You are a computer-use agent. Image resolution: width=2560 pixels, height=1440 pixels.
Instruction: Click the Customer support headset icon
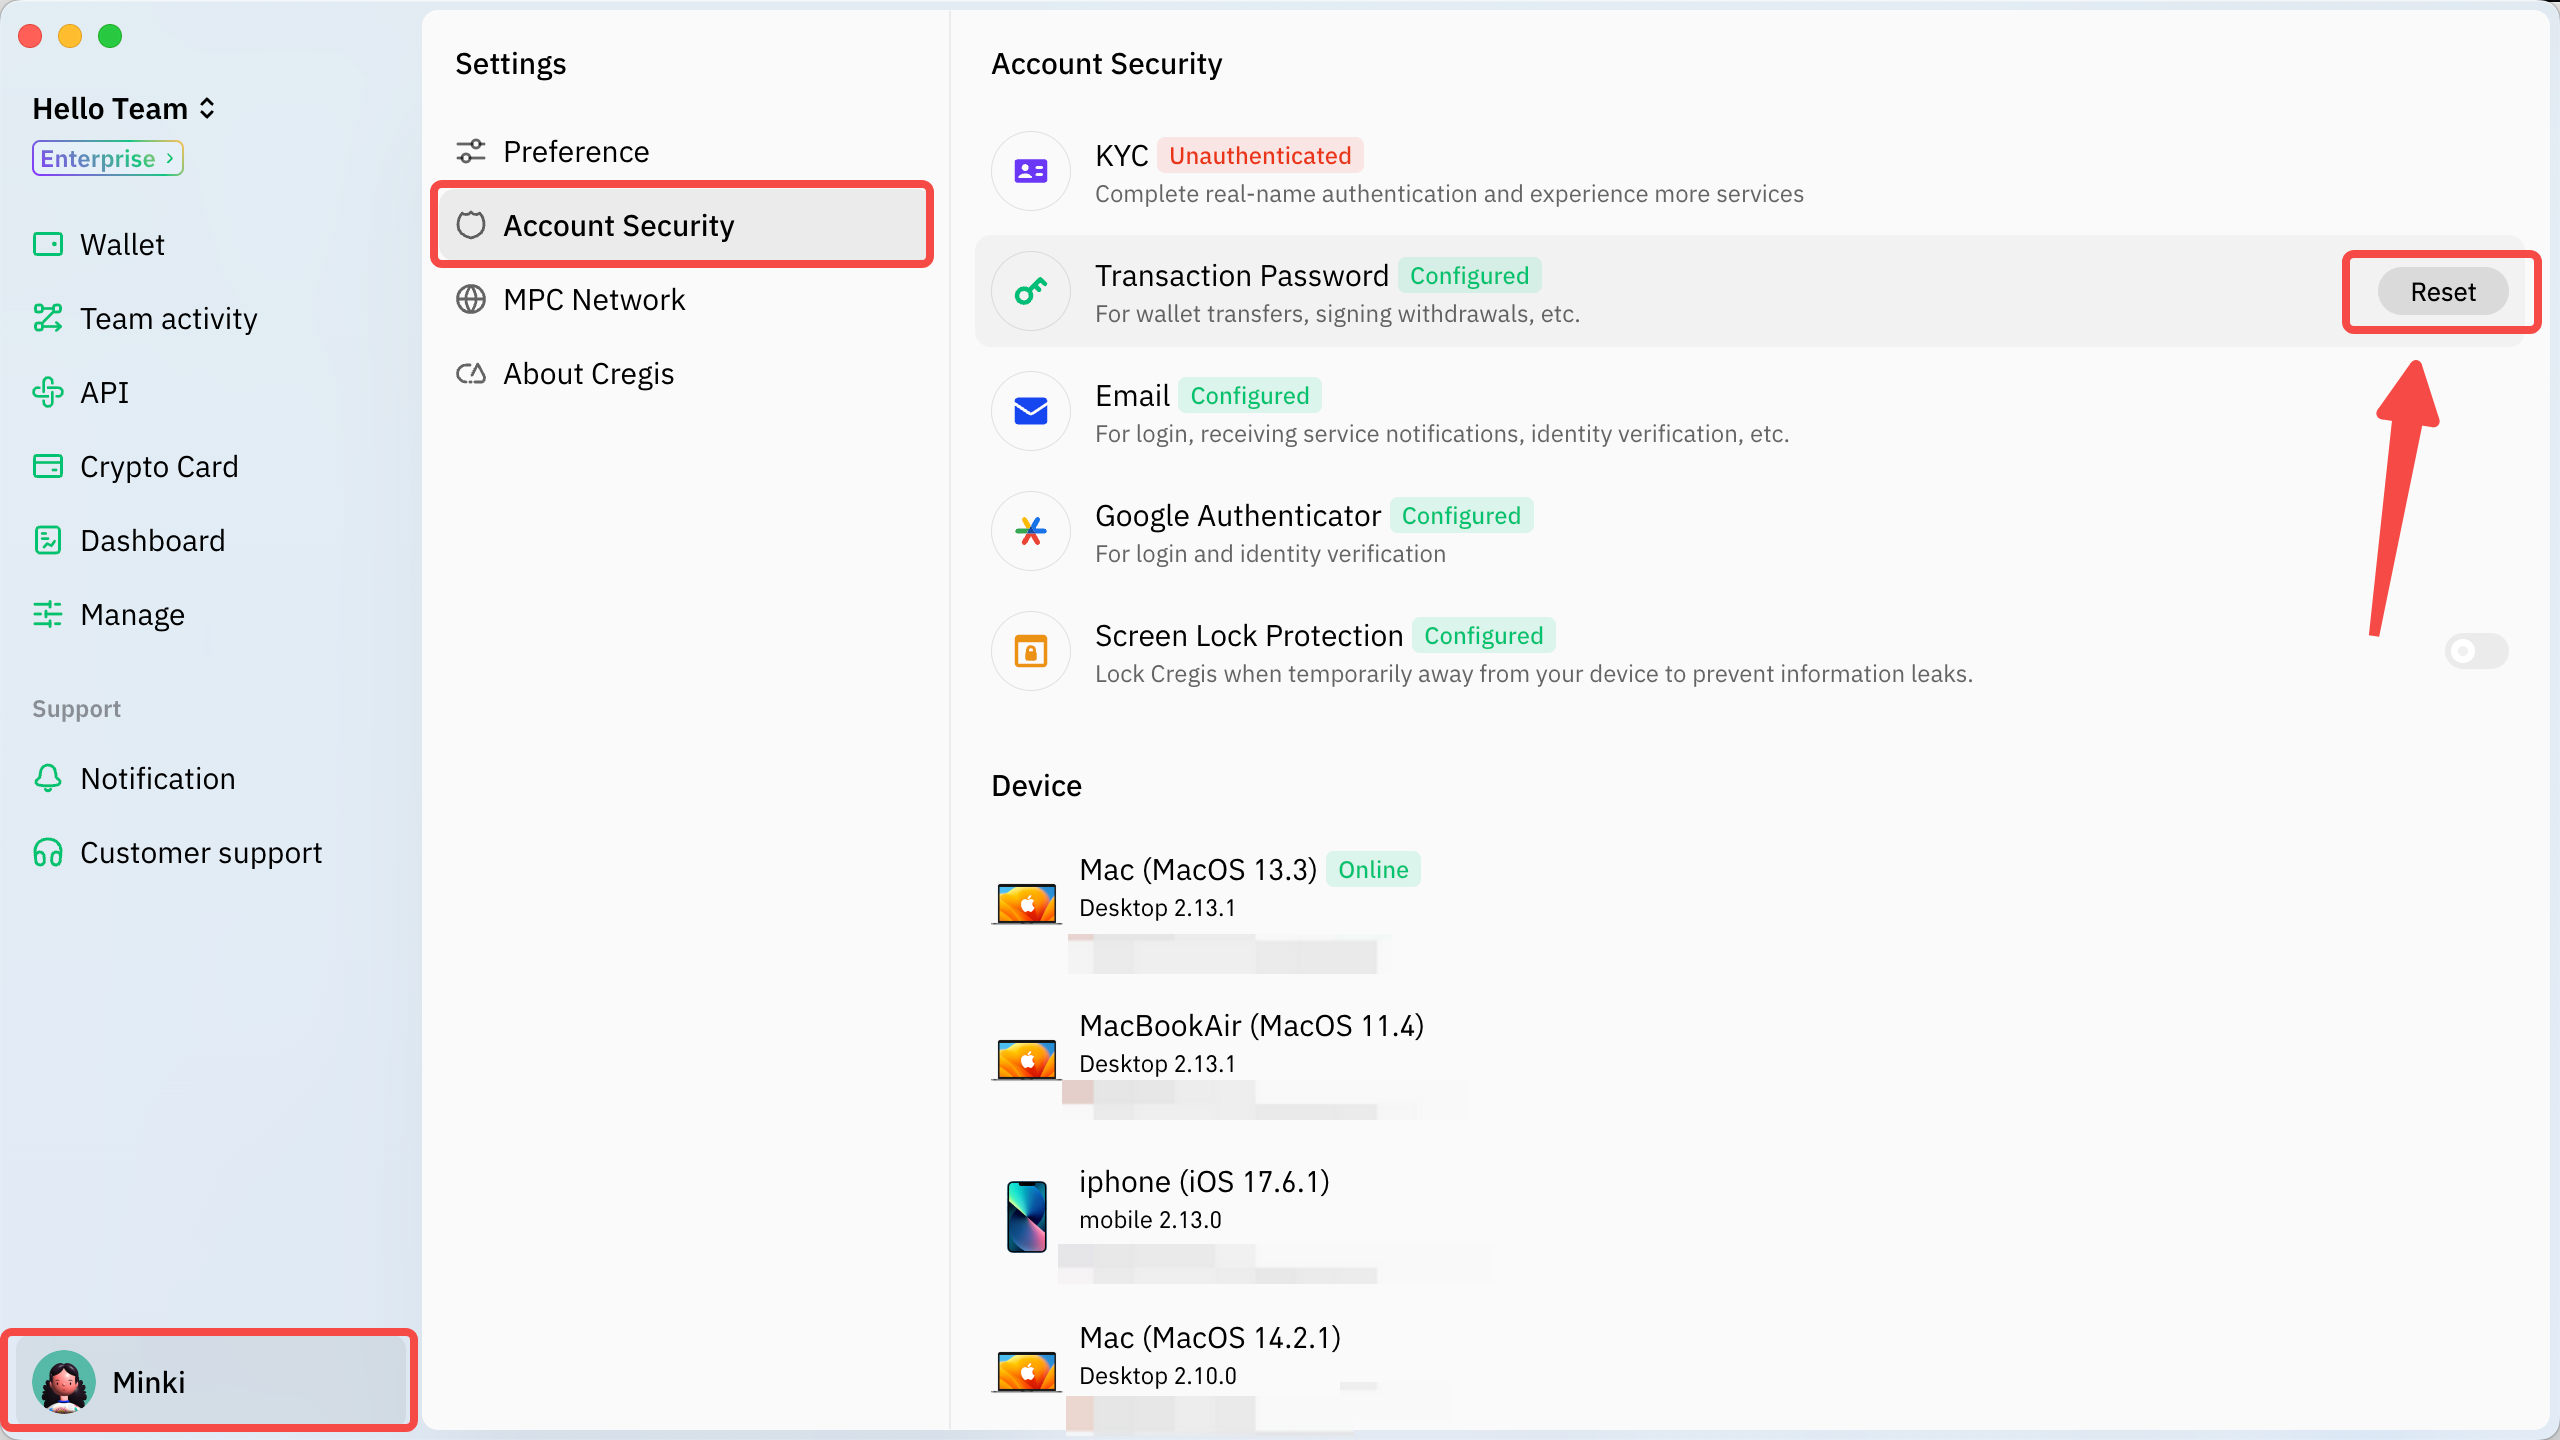[x=47, y=852]
